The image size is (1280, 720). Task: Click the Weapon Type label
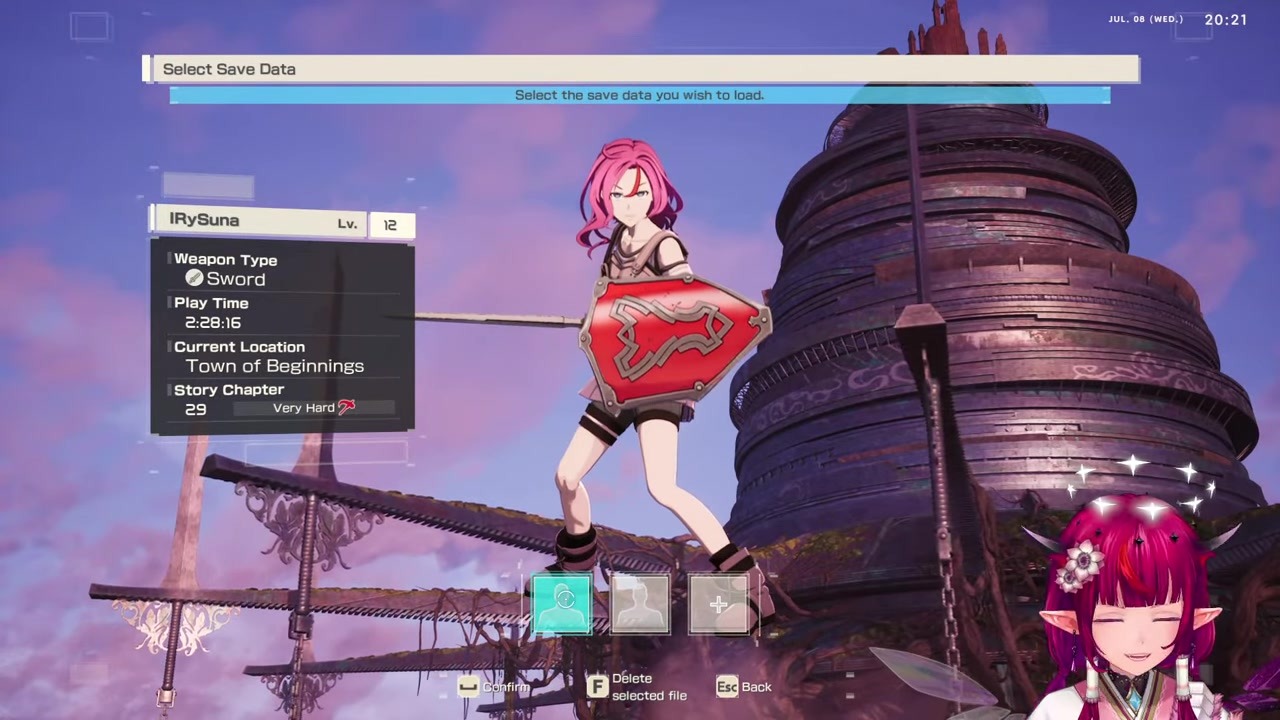point(226,260)
